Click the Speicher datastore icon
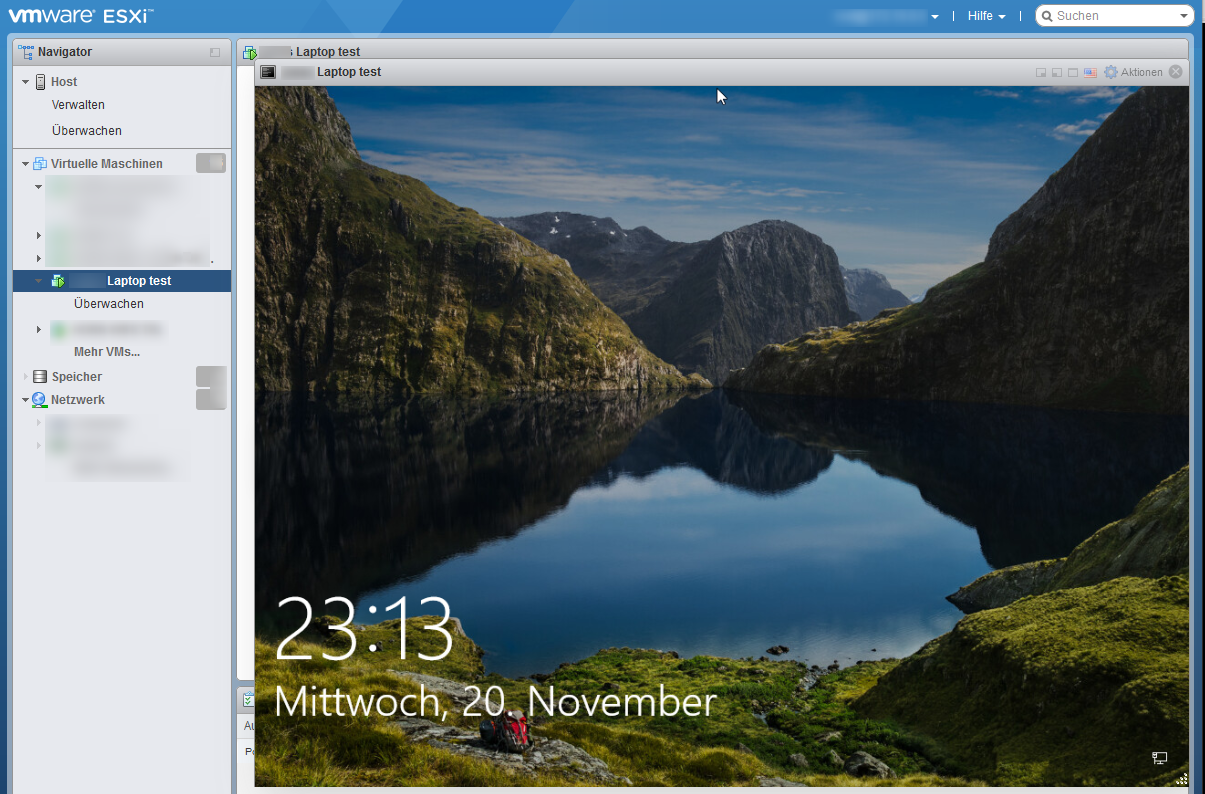1205x794 pixels. tap(40, 377)
